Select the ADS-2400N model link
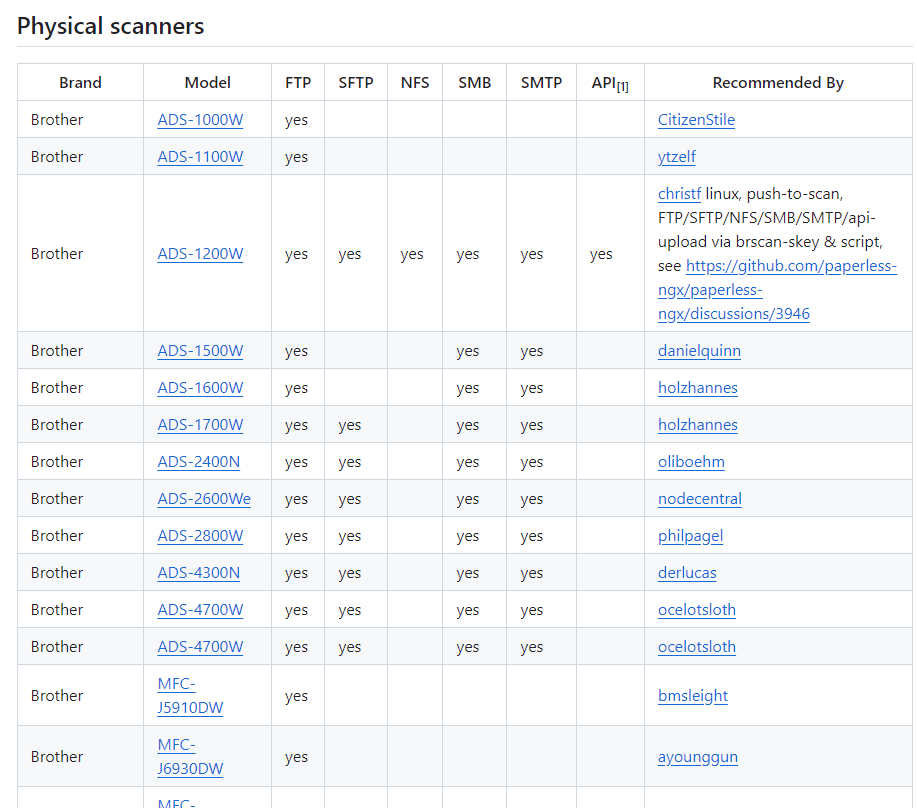 pos(198,462)
